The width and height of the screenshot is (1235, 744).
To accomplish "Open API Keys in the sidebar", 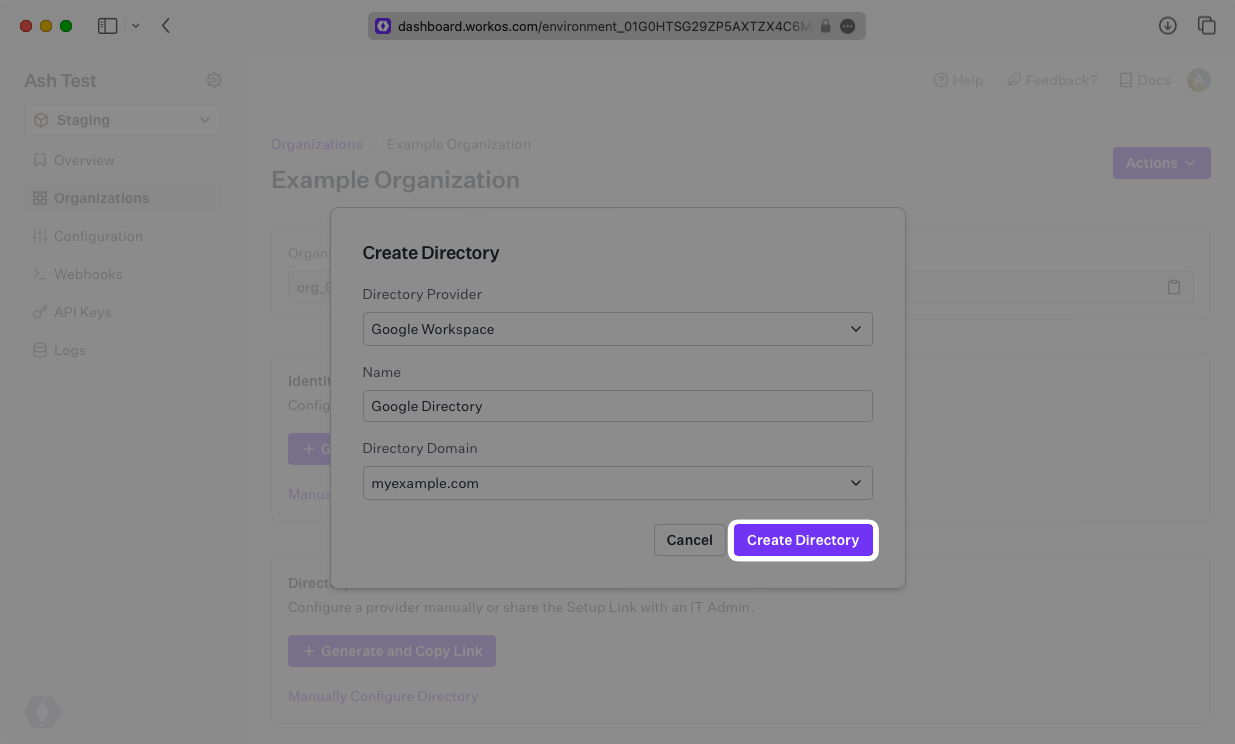I will (x=82, y=312).
